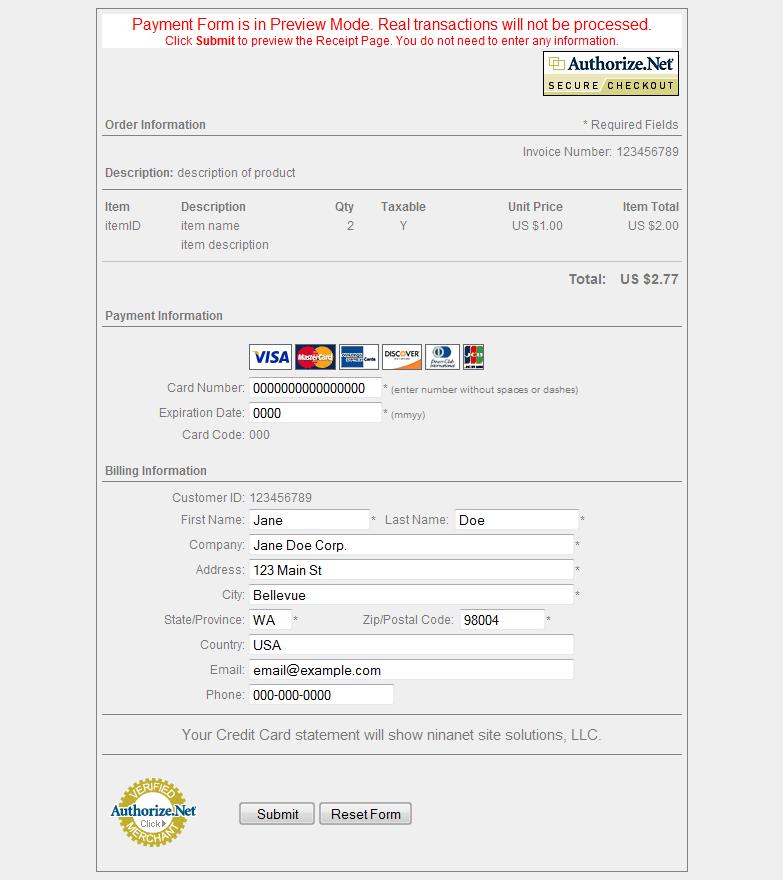The width and height of the screenshot is (783, 880).
Task: Click the Visa card logo
Action: pos(270,357)
